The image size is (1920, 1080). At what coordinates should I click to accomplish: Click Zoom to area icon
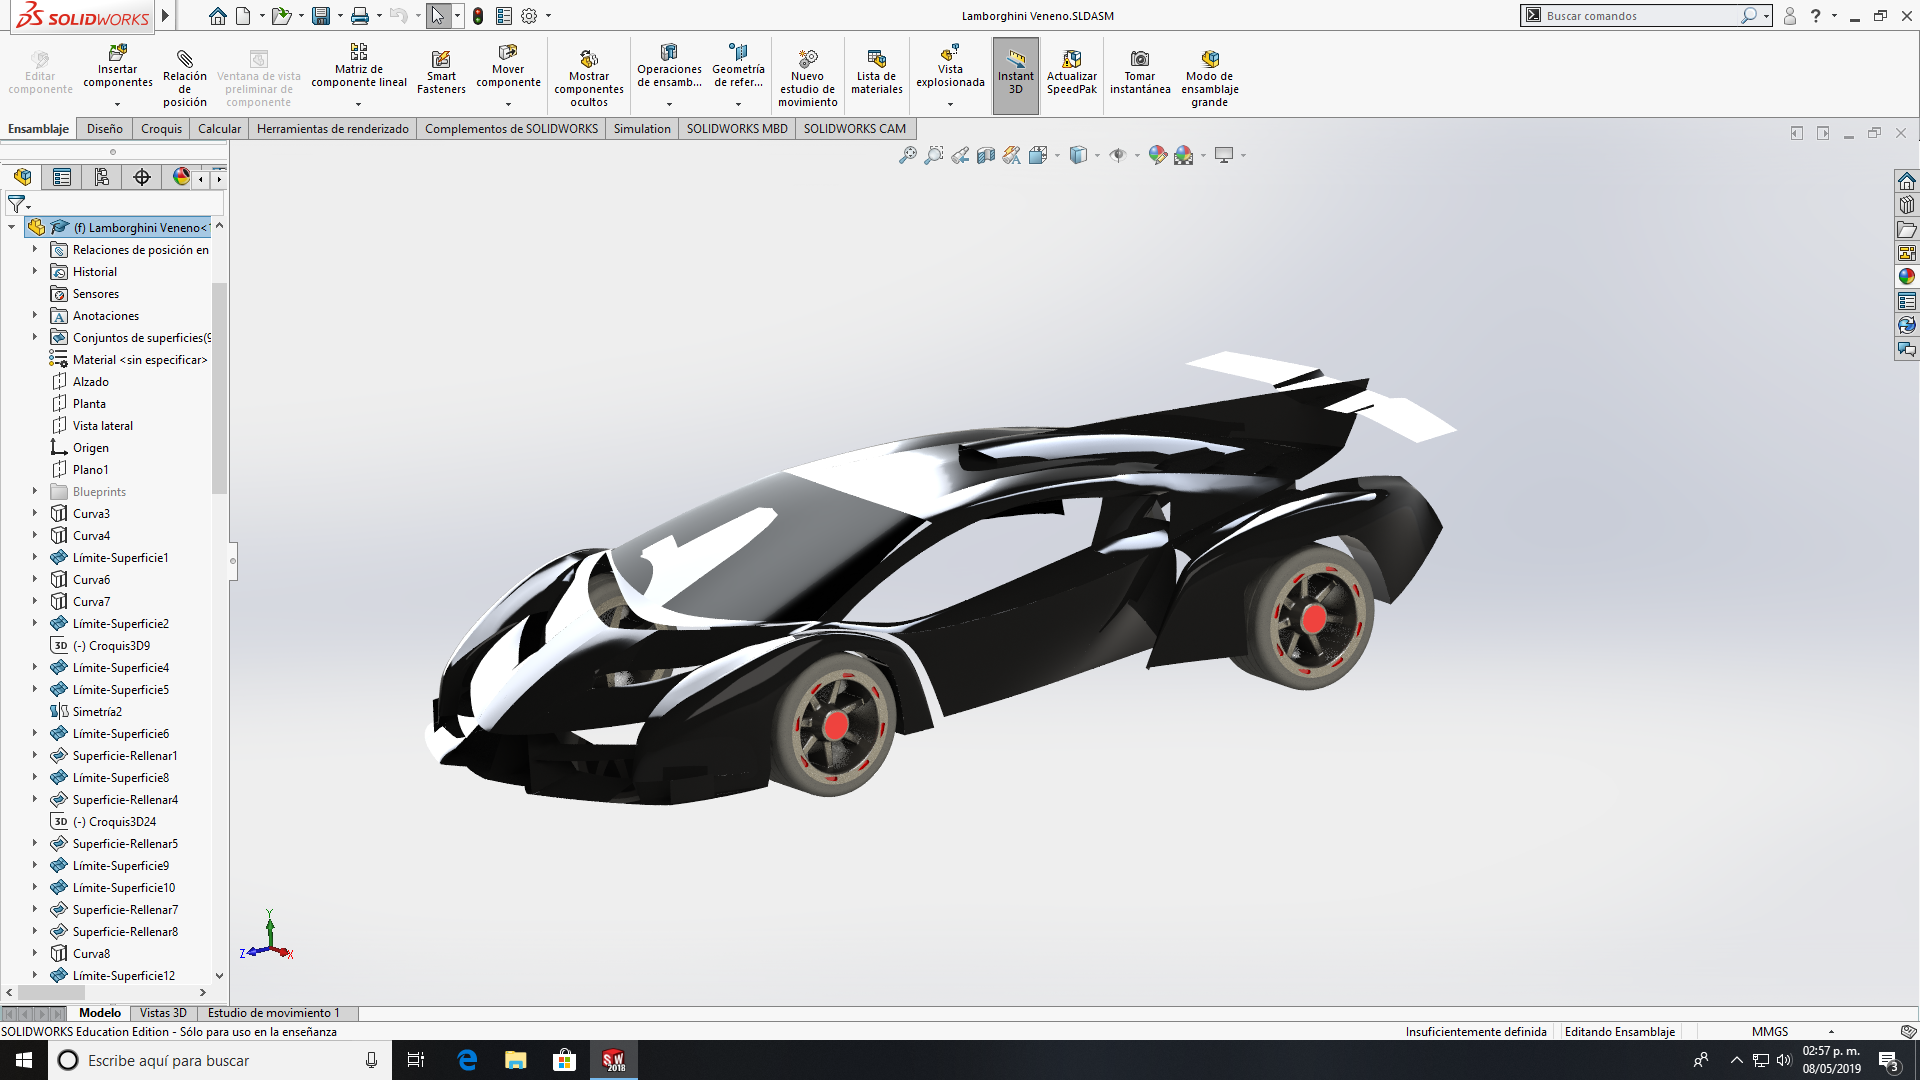coord(934,155)
